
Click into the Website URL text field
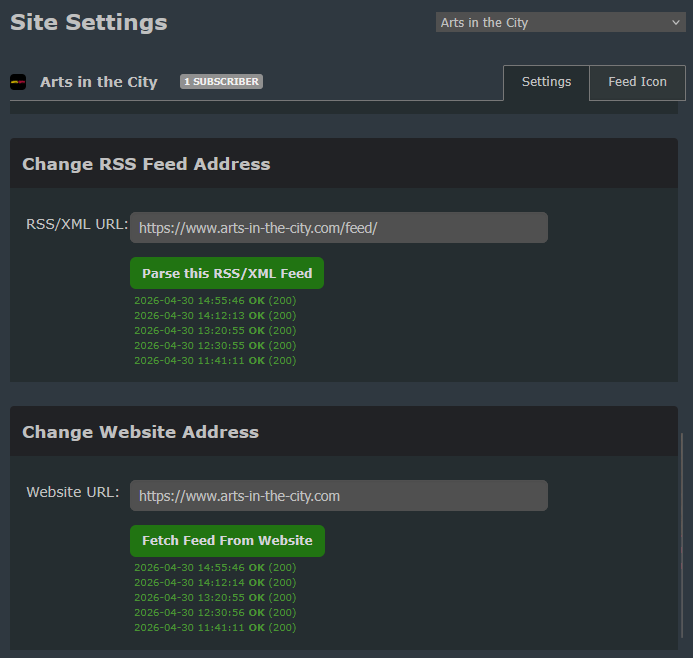(338, 496)
